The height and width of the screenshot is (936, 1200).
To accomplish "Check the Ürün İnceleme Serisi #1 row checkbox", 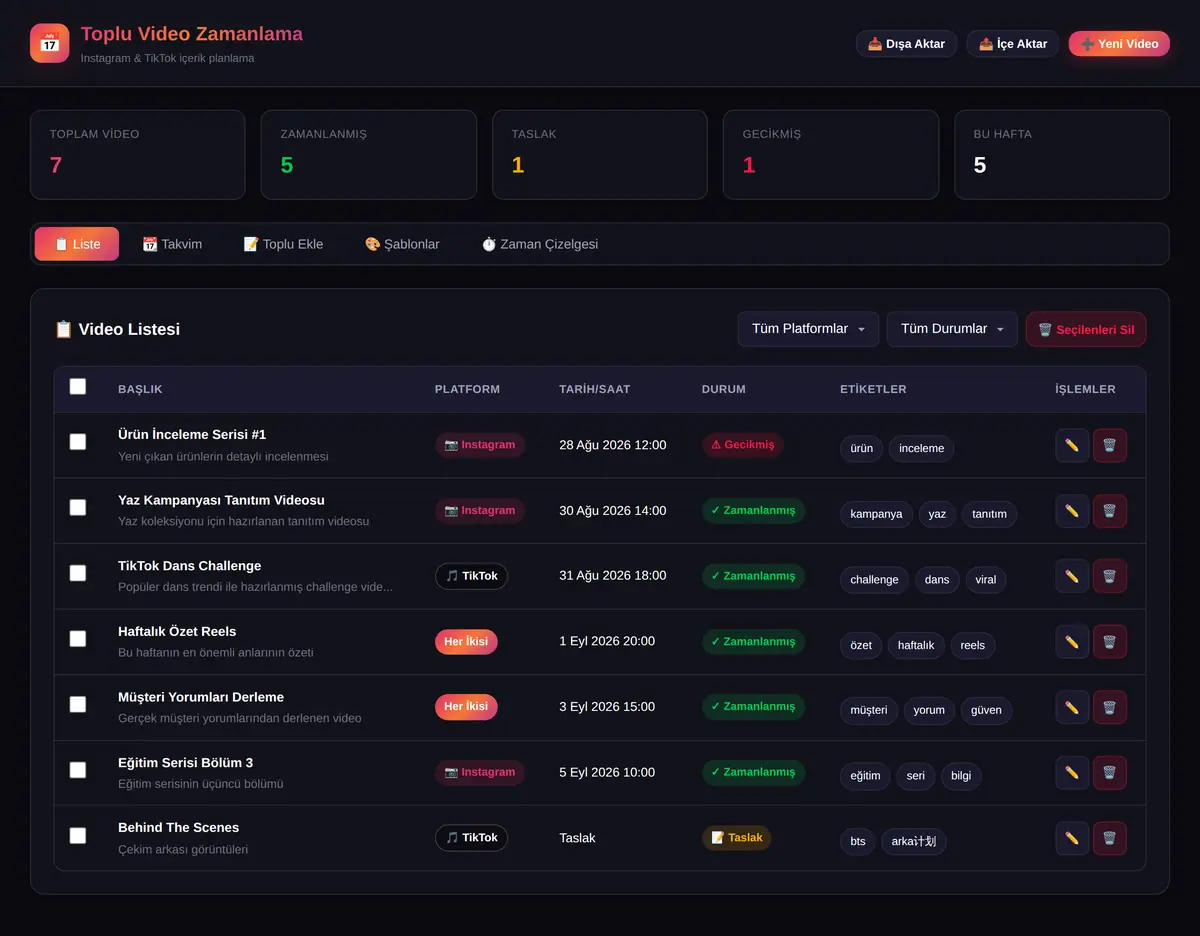I will (x=78, y=442).
